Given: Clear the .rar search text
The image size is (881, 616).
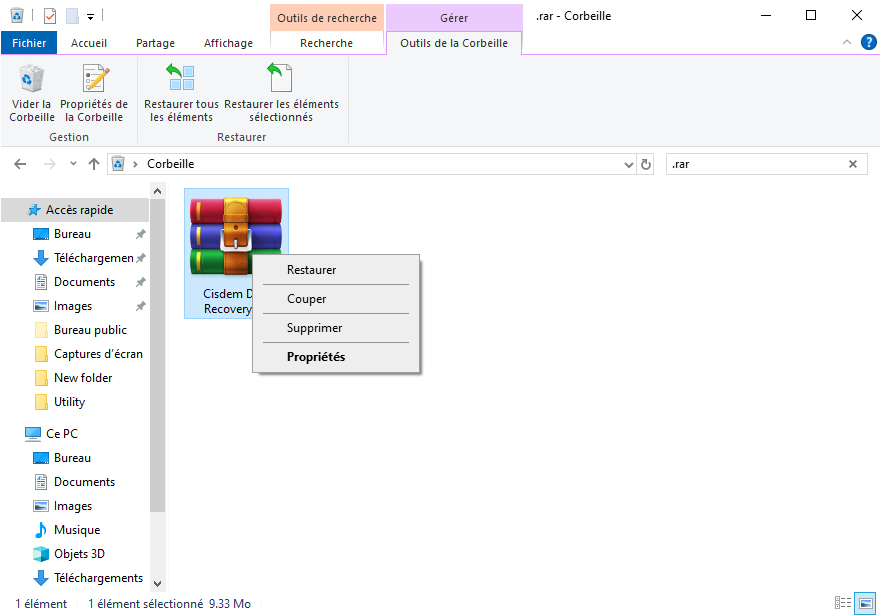Looking at the screenshot, I should pyautogui.click(x=853, y=164).
